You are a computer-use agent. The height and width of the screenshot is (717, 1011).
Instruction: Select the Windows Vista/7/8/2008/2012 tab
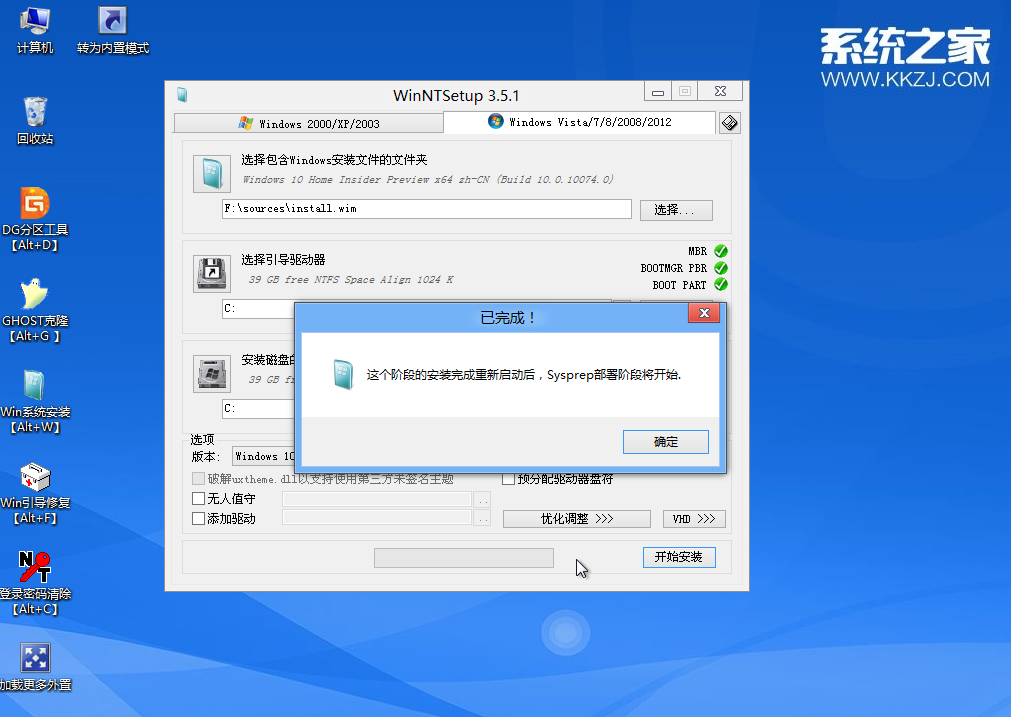coord(579,122)
